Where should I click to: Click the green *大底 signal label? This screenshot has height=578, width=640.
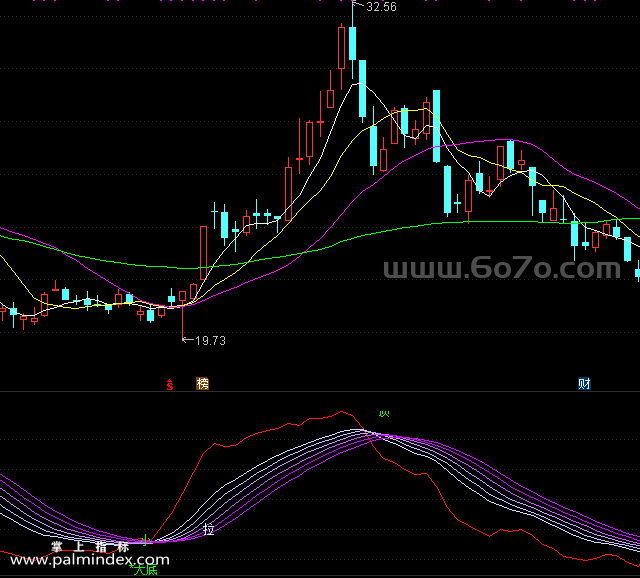[x=144, y=570]
